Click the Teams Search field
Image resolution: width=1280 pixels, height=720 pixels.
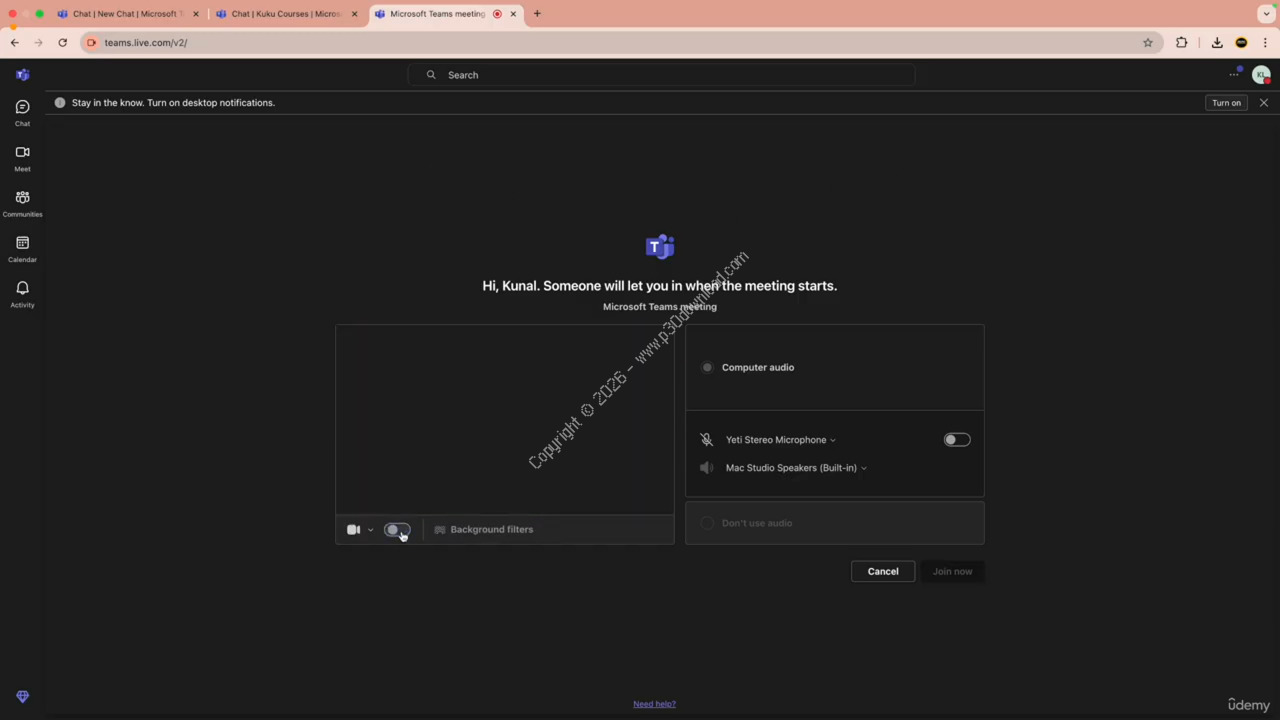tap(660, 75)
